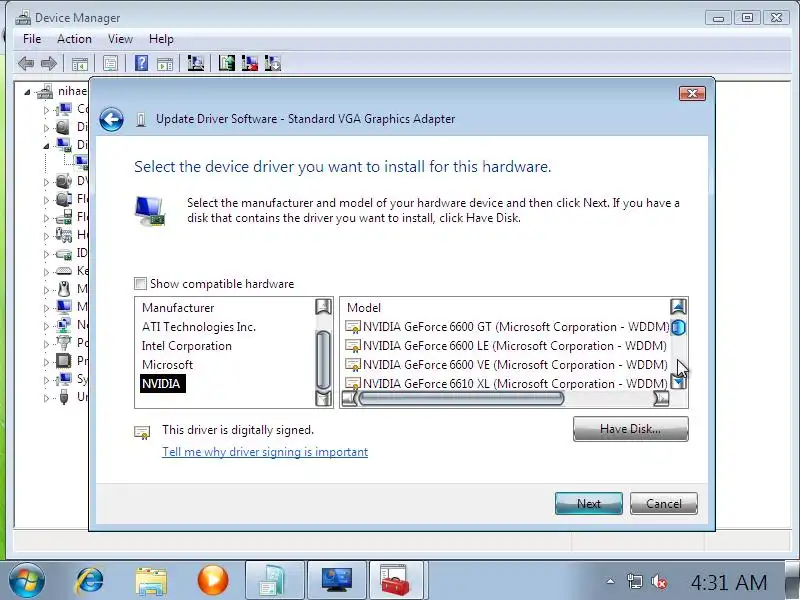The width and height of the screenshot is (800, 600).
Task: Open the Windows Start menu
Action: click(x=27, y=580)
